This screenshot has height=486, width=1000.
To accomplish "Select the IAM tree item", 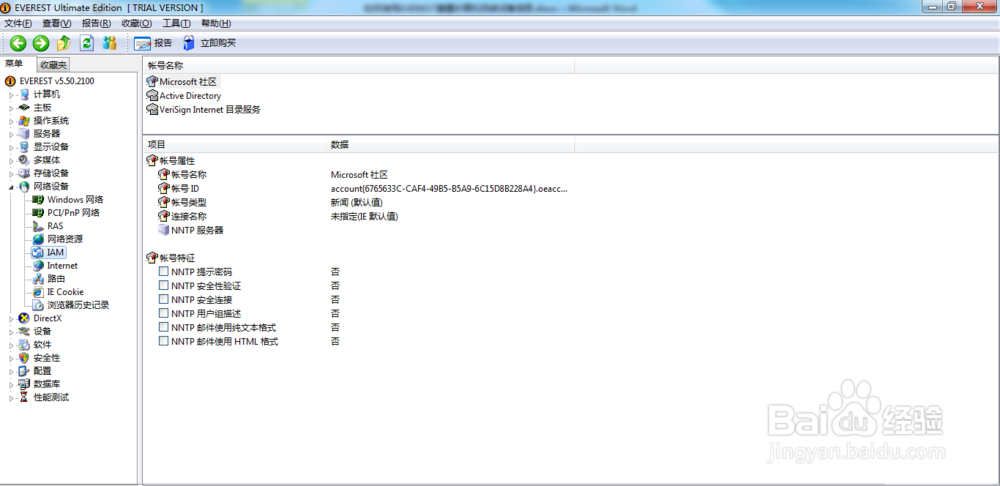I will (x=55, y=253).
